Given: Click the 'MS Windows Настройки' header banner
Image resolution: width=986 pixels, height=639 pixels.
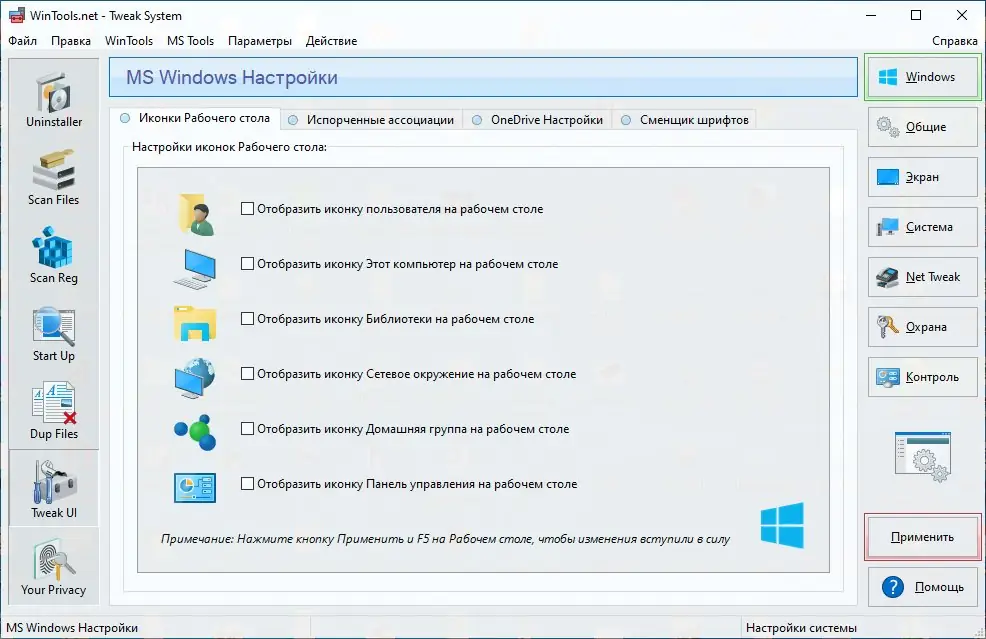Looking at the screenshot, I should 483,77.
